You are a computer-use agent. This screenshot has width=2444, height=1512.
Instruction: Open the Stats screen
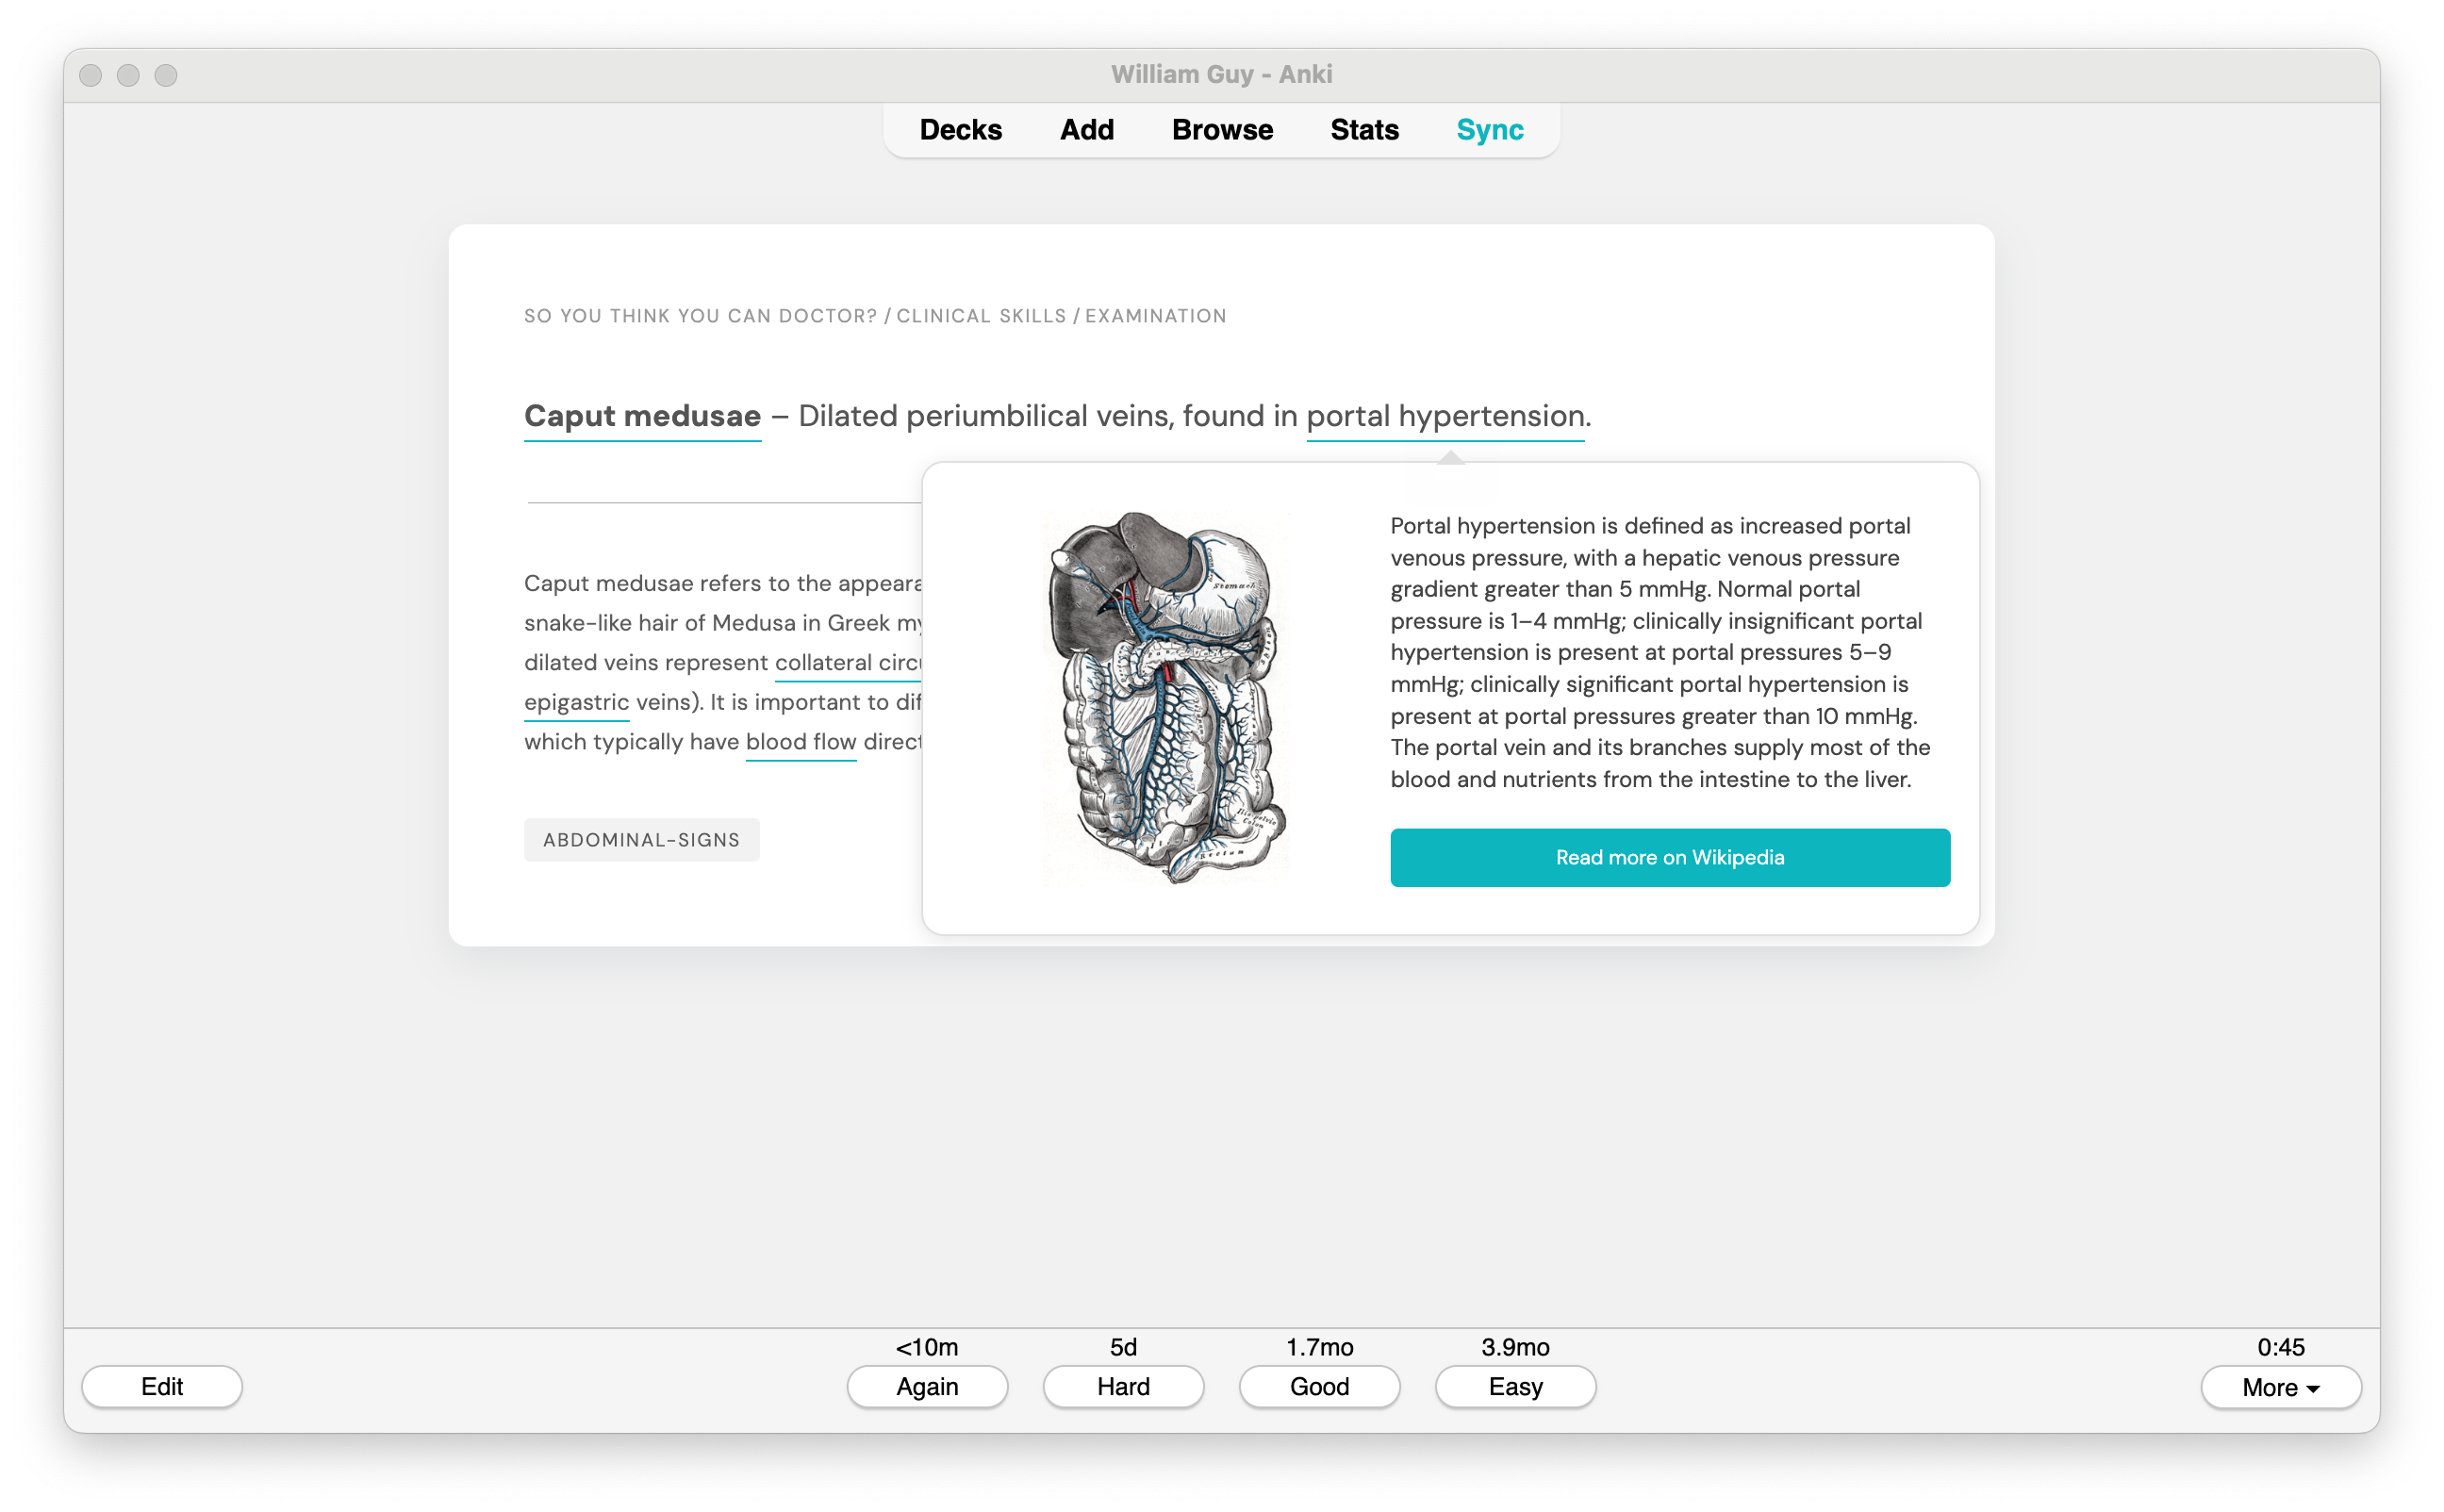coord(1364,129)
